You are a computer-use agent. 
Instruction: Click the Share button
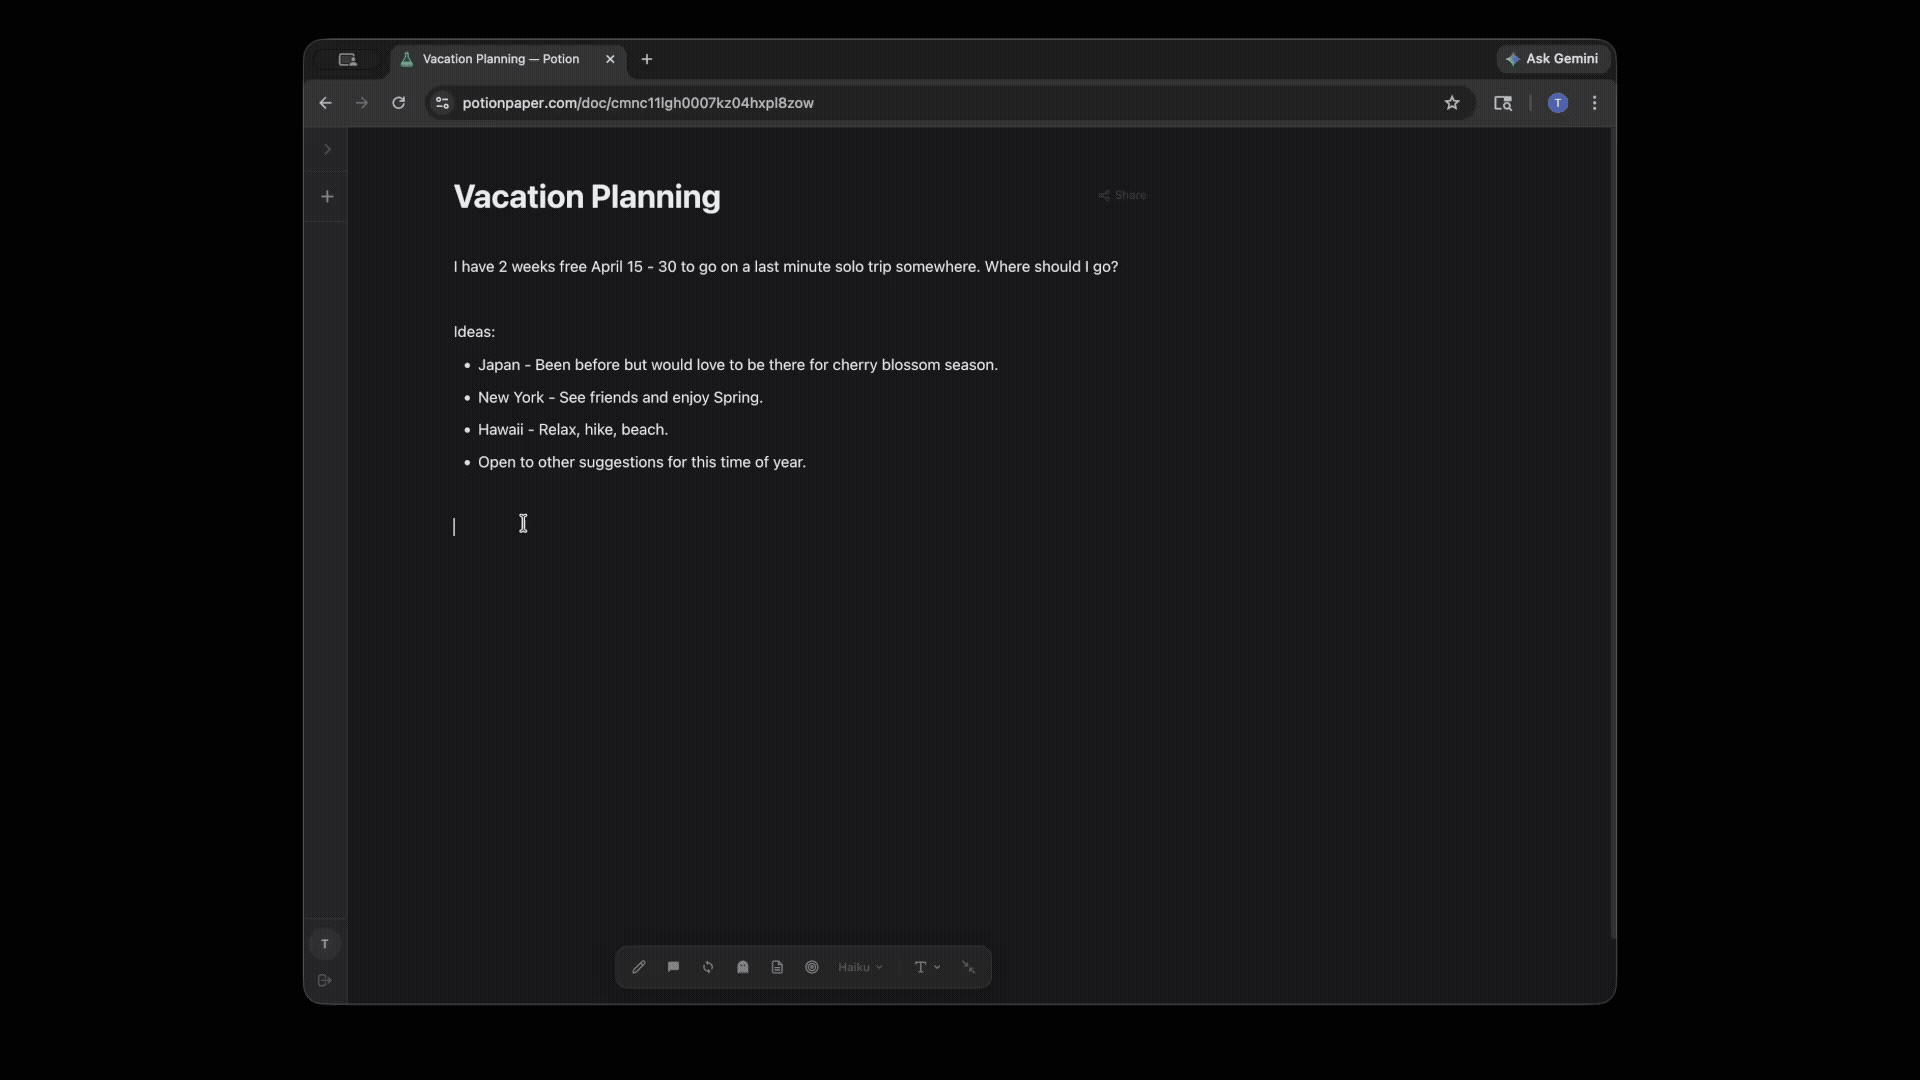click(x=1122, y=195)
